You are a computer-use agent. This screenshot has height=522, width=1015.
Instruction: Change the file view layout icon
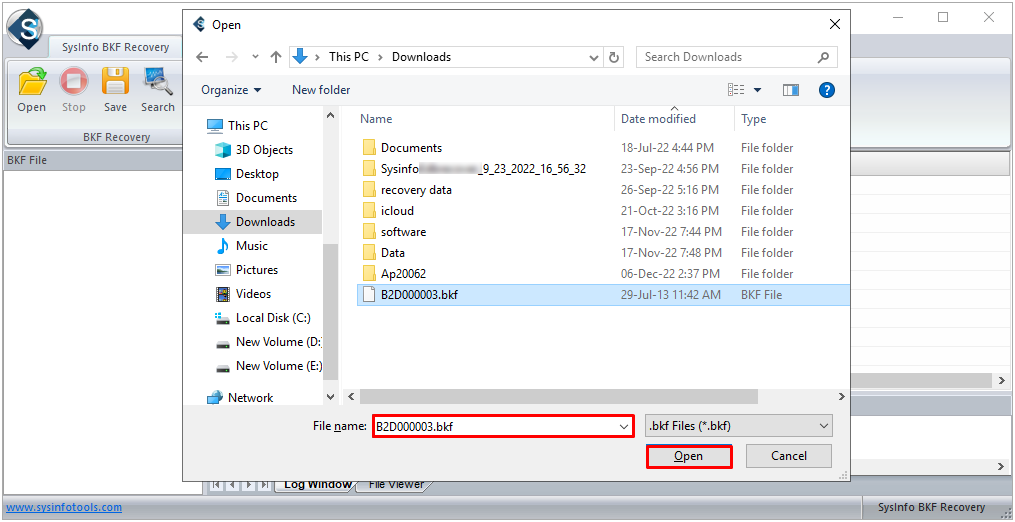tap(736, 90)
